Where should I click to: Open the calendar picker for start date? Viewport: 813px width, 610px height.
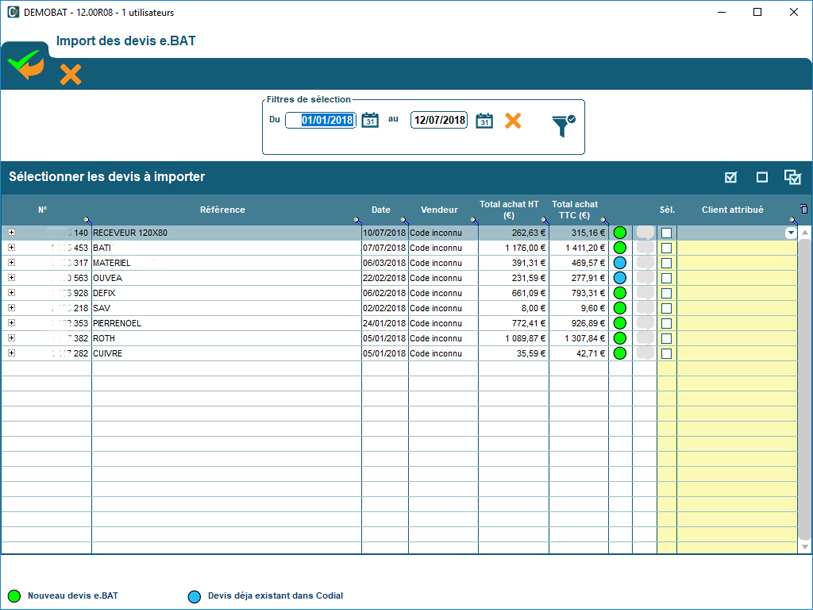click(370, 121)
